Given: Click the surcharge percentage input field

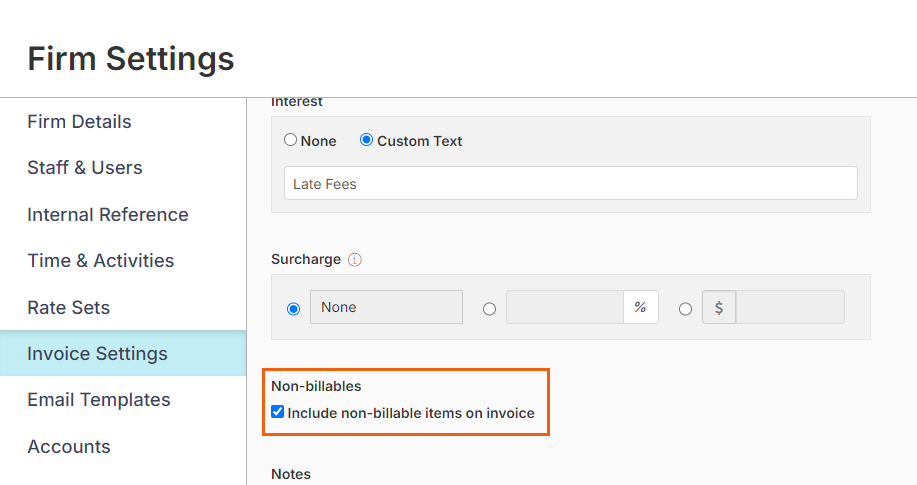Looking at the screenshot, I should click(565, 307).
